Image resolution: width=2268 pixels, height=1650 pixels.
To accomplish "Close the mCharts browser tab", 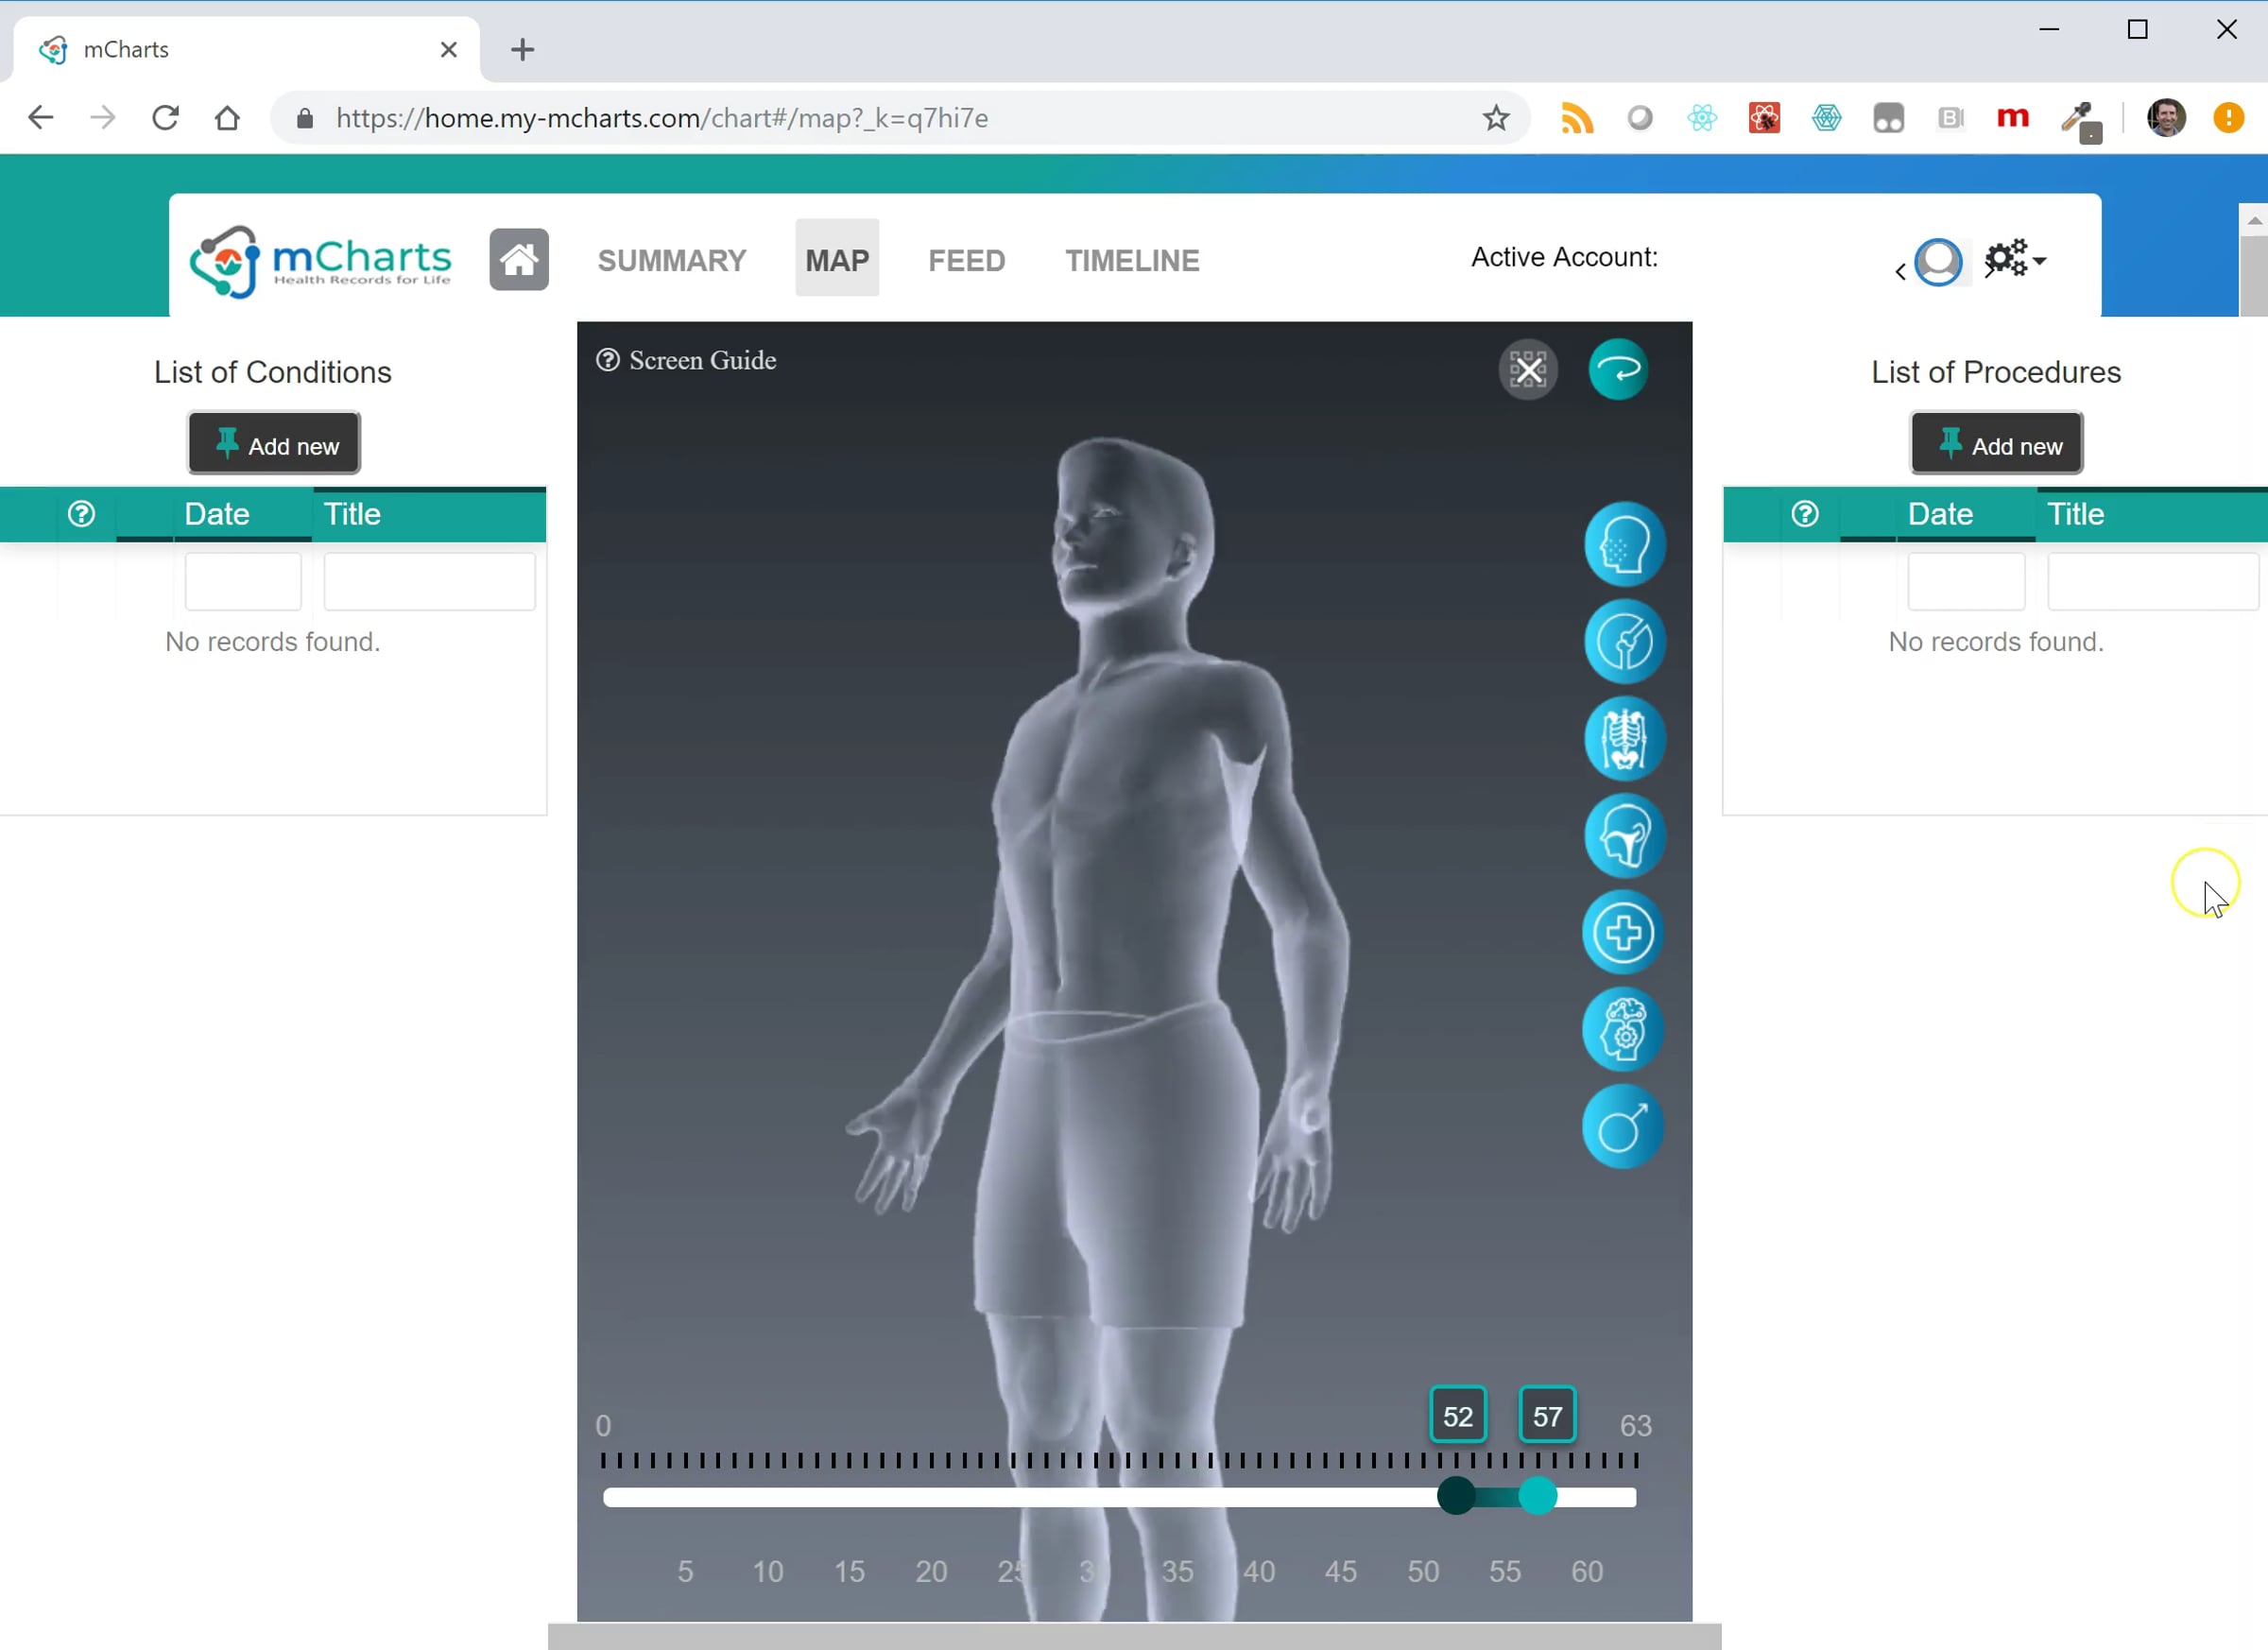I will tap(449, 50).
